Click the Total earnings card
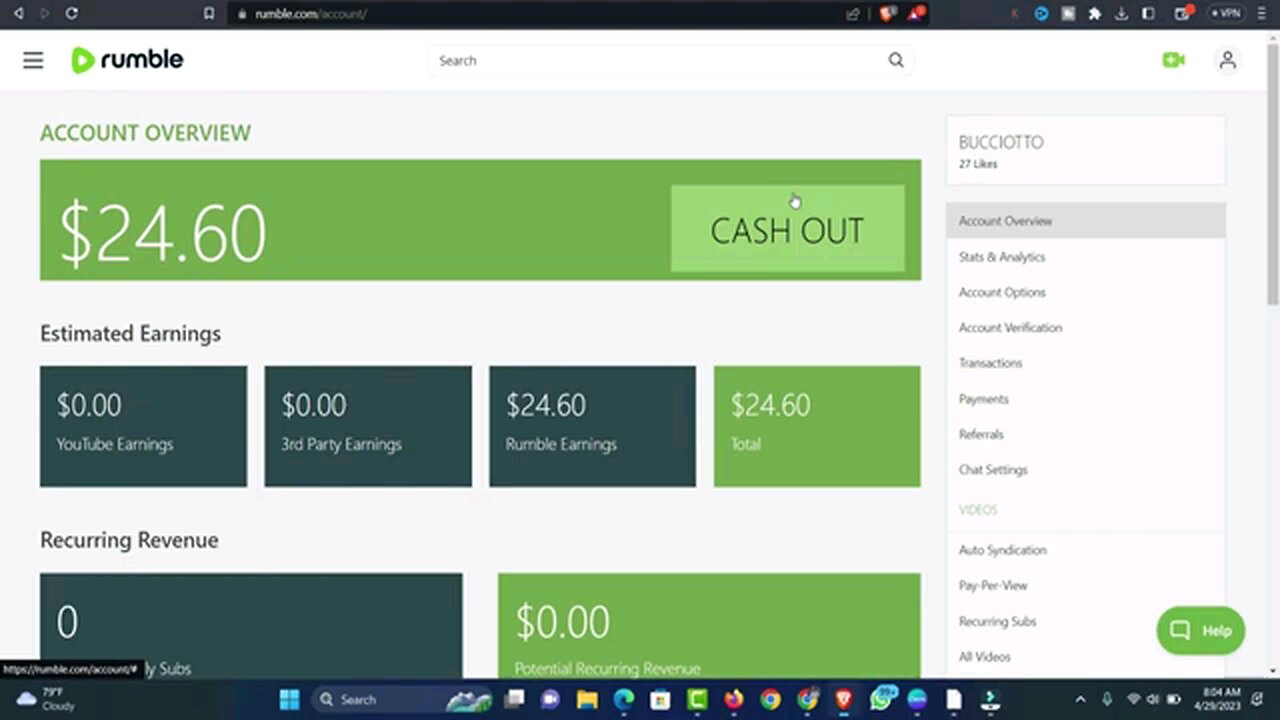Screen dimensions: 1280x720 [817, 426]
